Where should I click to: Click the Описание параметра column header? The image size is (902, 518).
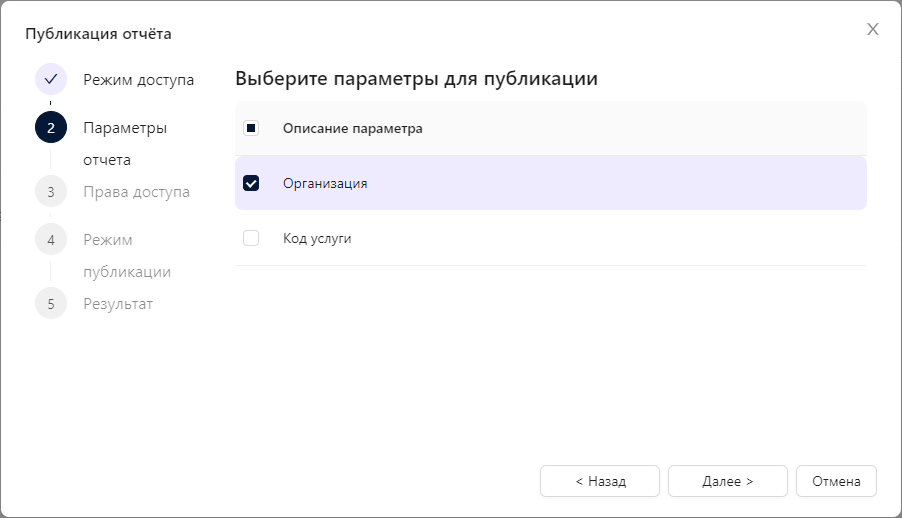pyautogui.click(x=352, y=128)
